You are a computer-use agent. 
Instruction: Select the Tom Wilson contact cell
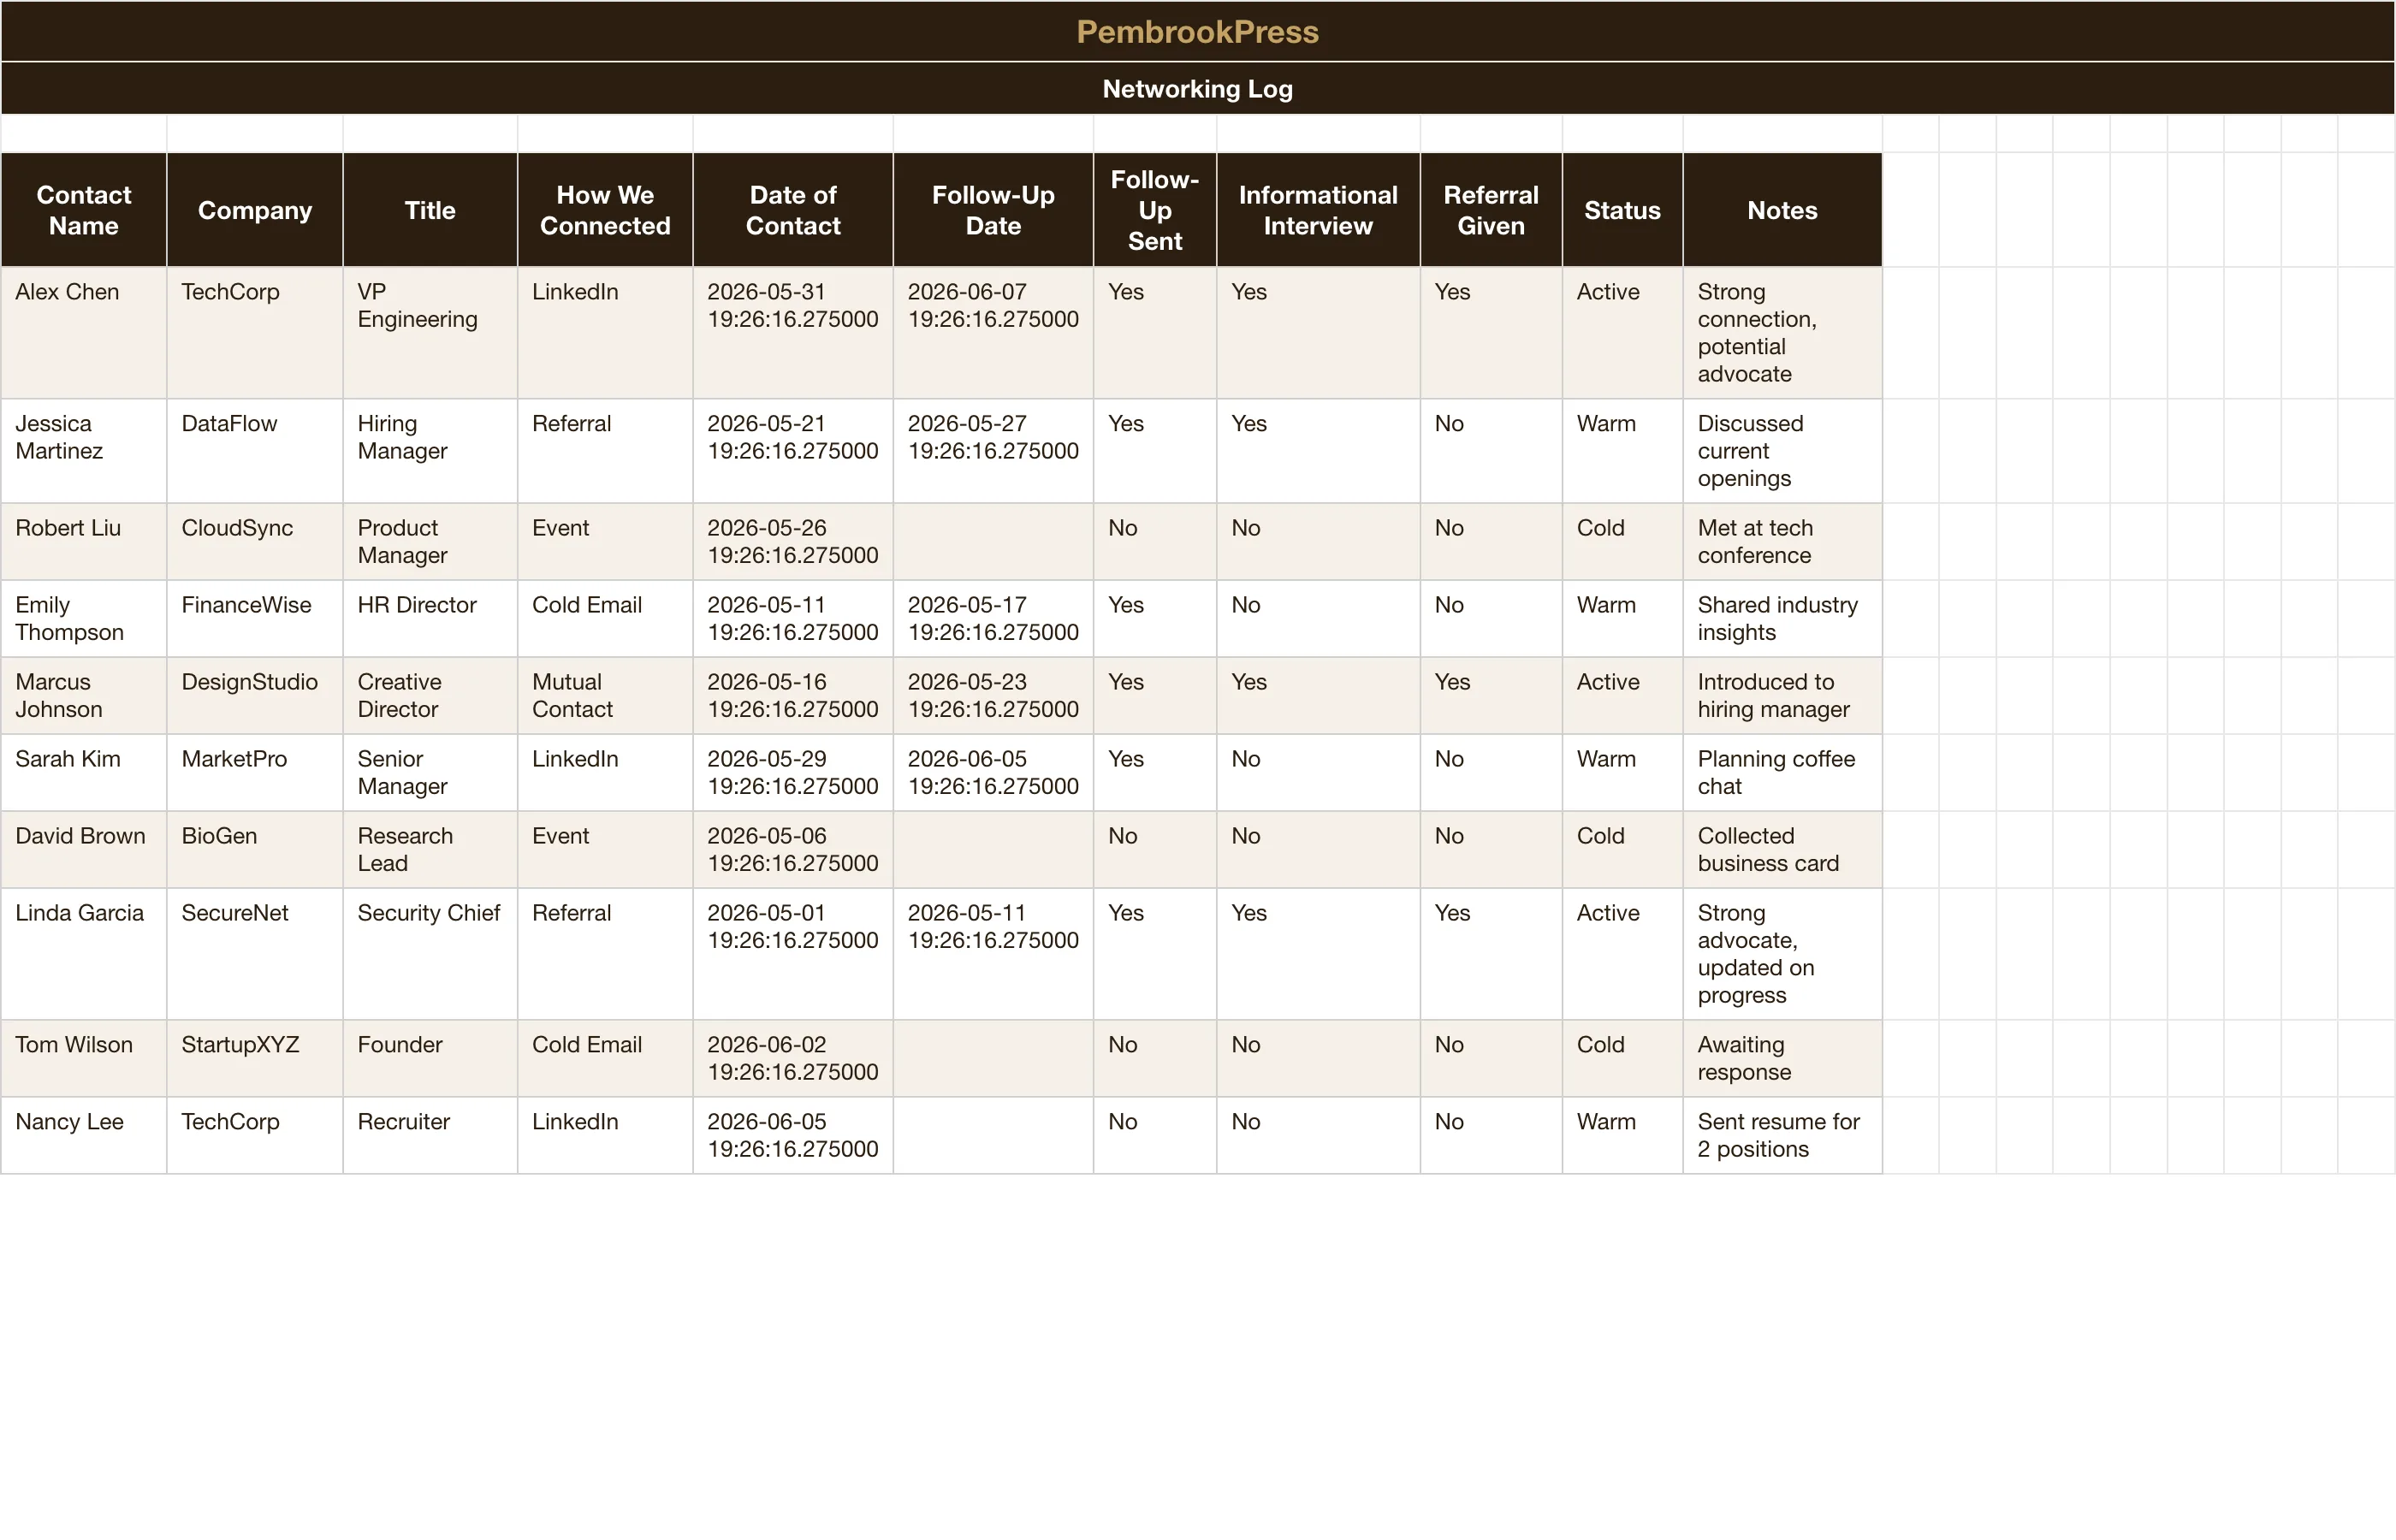84,1059
